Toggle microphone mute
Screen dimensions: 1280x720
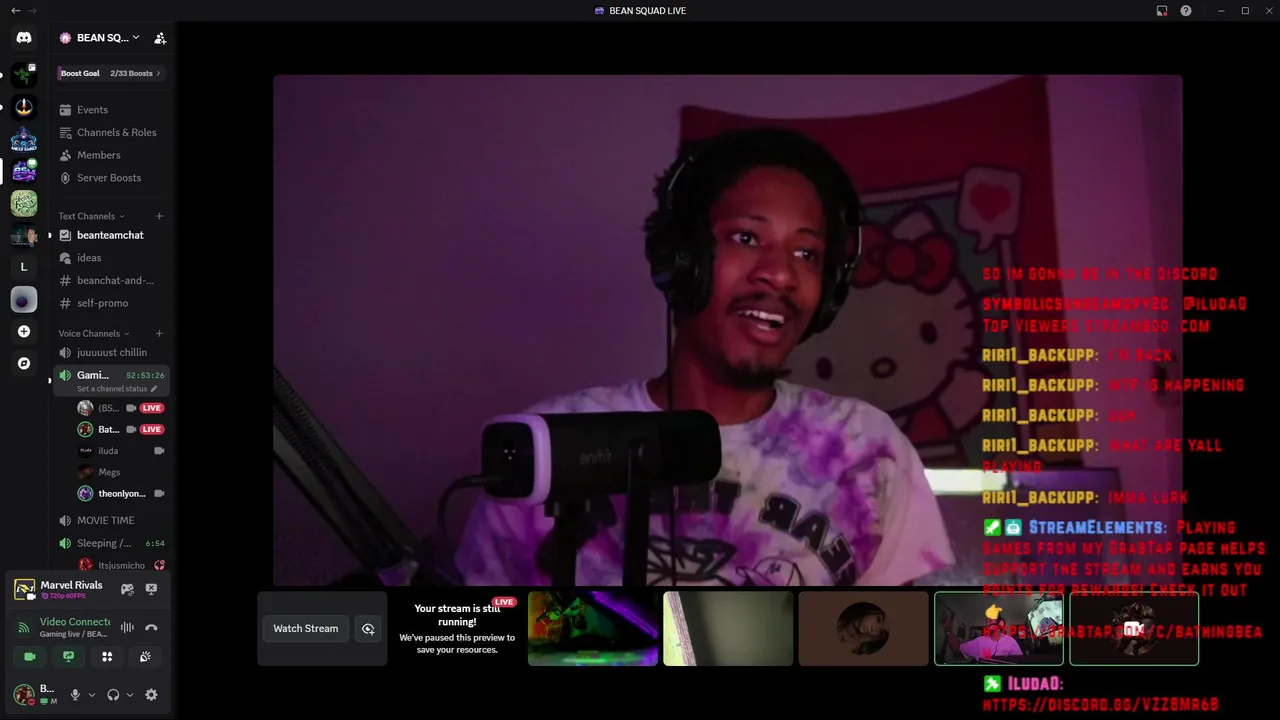(75, 695)
